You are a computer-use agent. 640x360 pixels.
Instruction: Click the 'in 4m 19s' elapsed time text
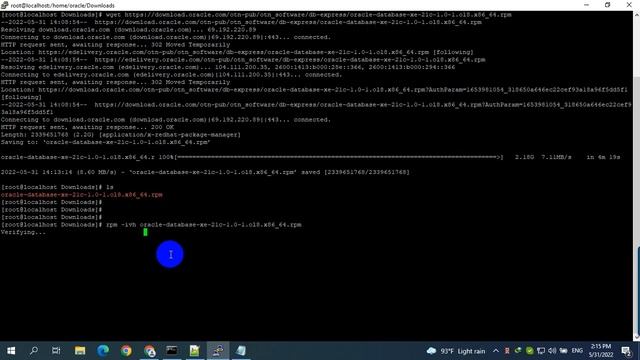click(603, 157)
